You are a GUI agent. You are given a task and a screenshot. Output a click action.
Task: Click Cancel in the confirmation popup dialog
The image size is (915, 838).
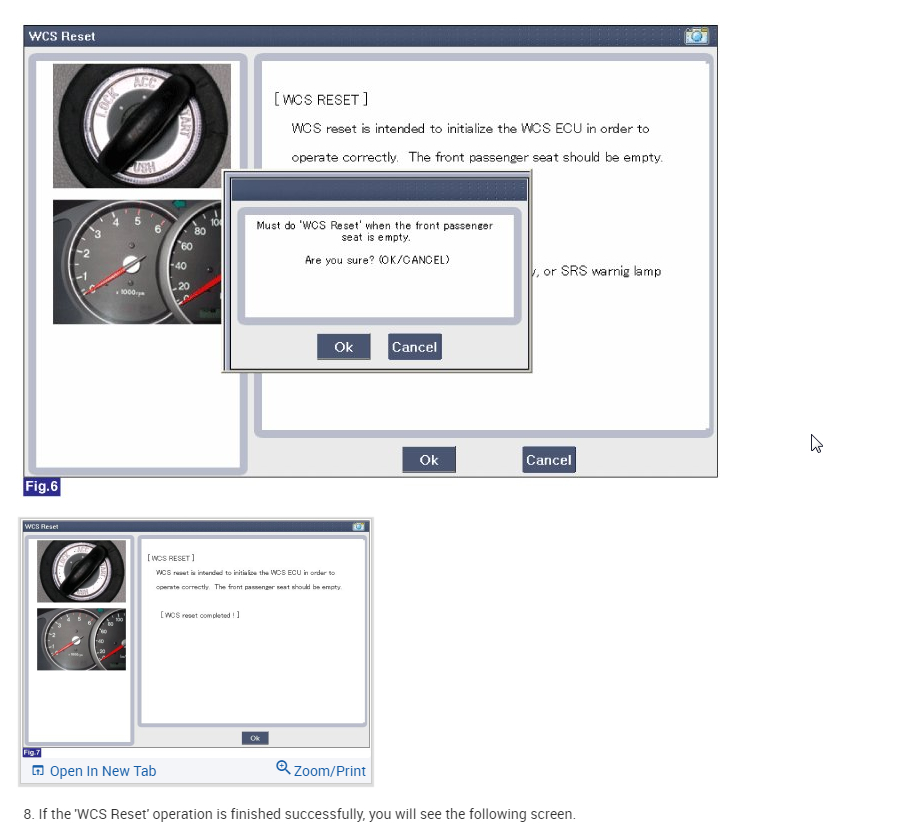pyautogui.click(x=414, y=347)
